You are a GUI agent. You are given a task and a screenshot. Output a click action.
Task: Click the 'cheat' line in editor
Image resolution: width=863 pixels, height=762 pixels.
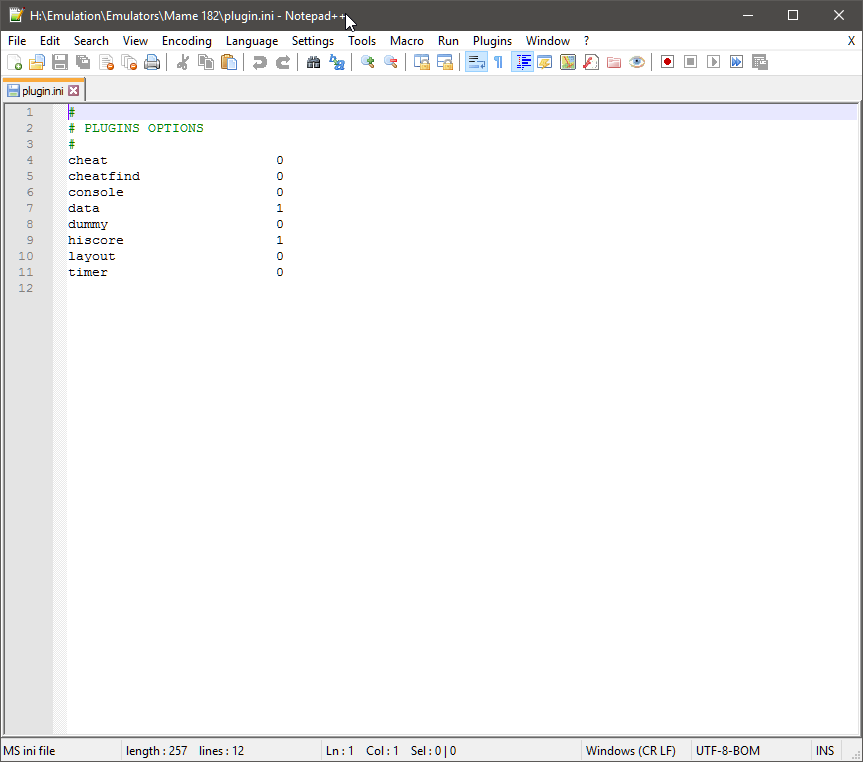click(x=88, y=160)
